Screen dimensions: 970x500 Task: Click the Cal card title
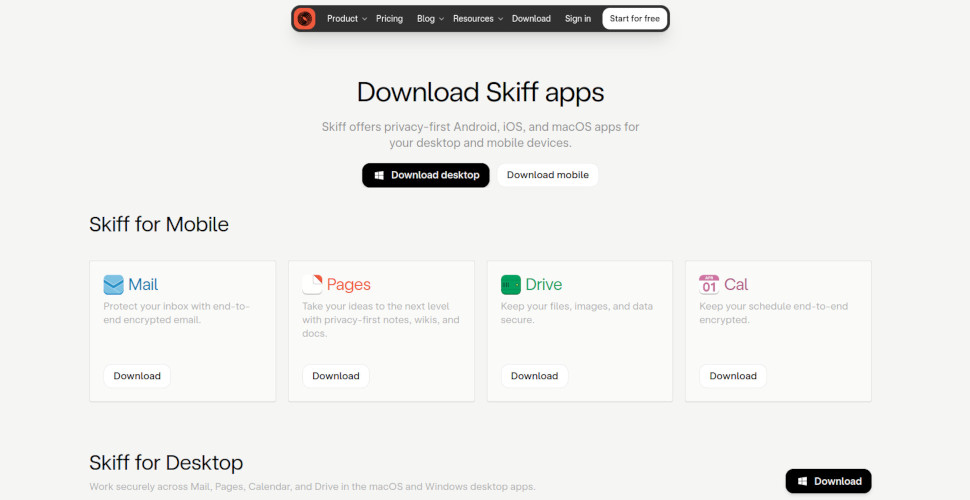(736, 285)
